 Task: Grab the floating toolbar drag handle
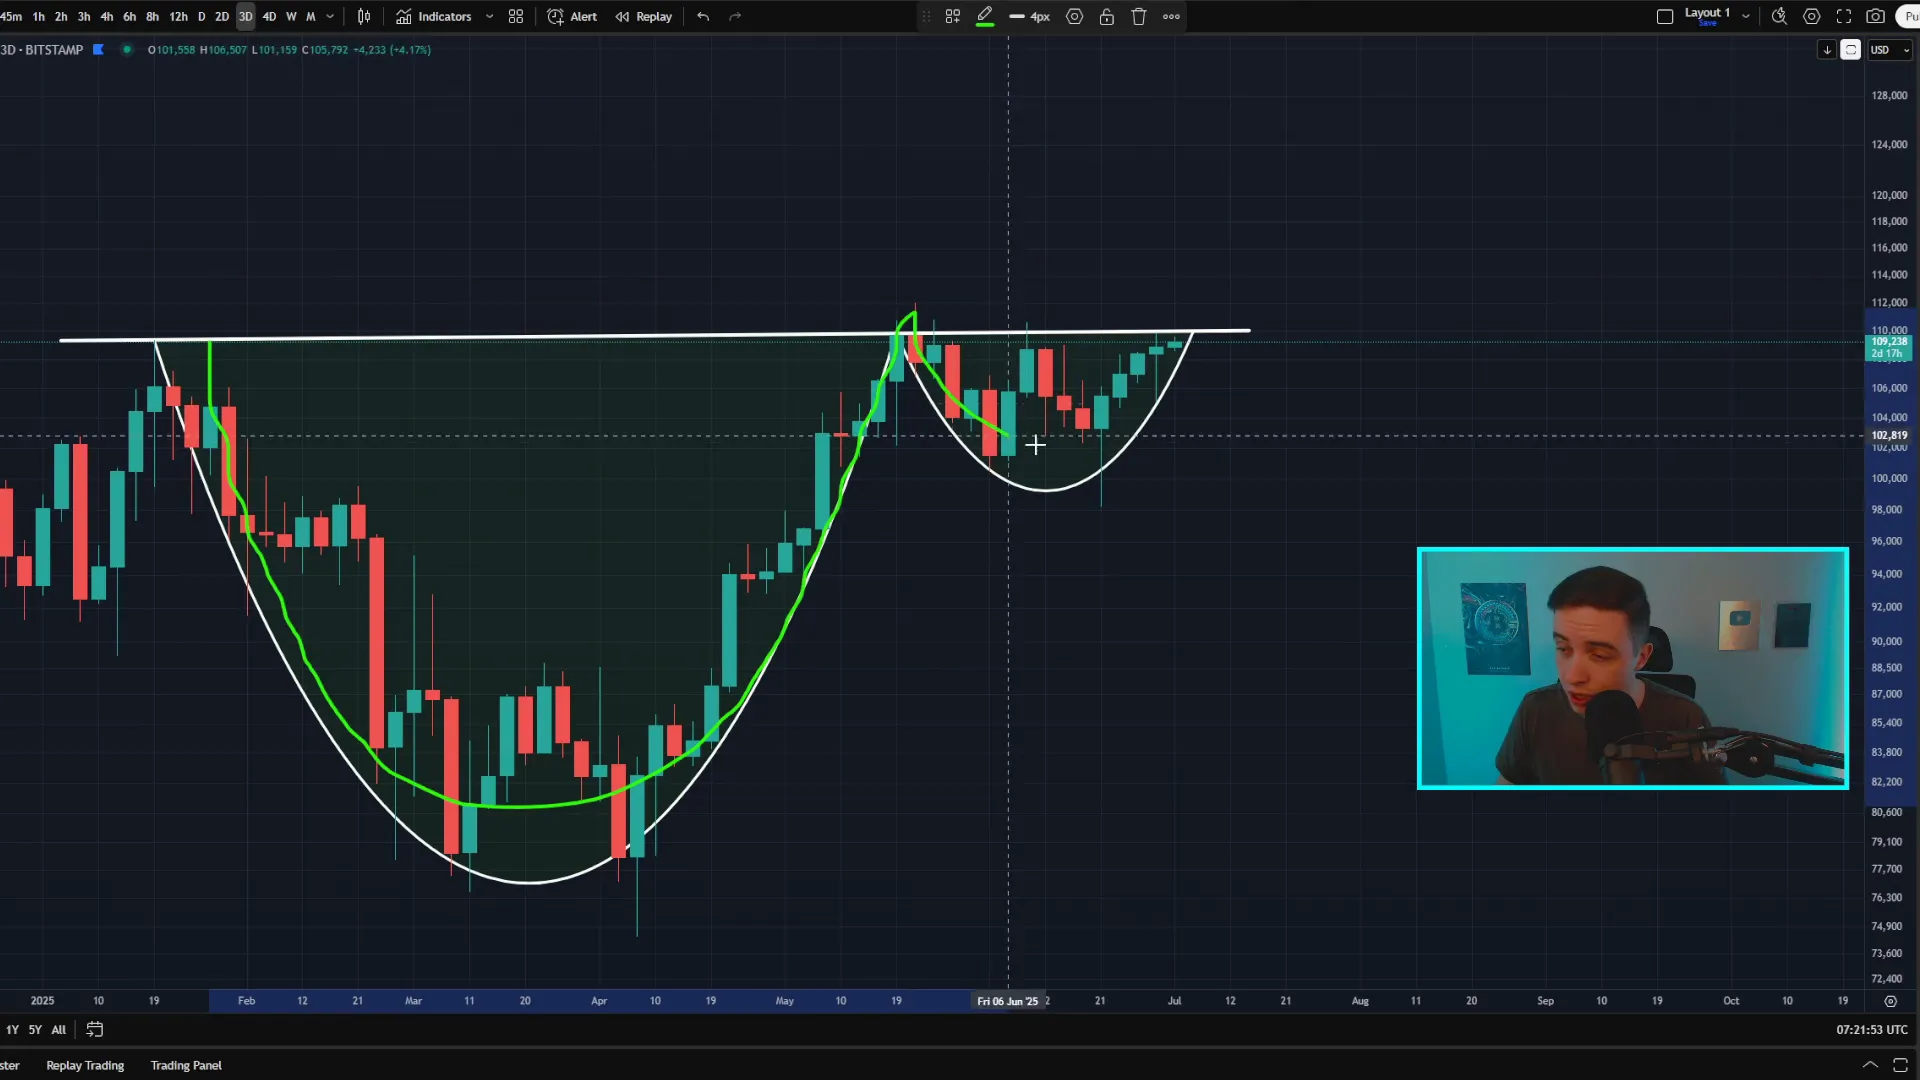point(926,17)
